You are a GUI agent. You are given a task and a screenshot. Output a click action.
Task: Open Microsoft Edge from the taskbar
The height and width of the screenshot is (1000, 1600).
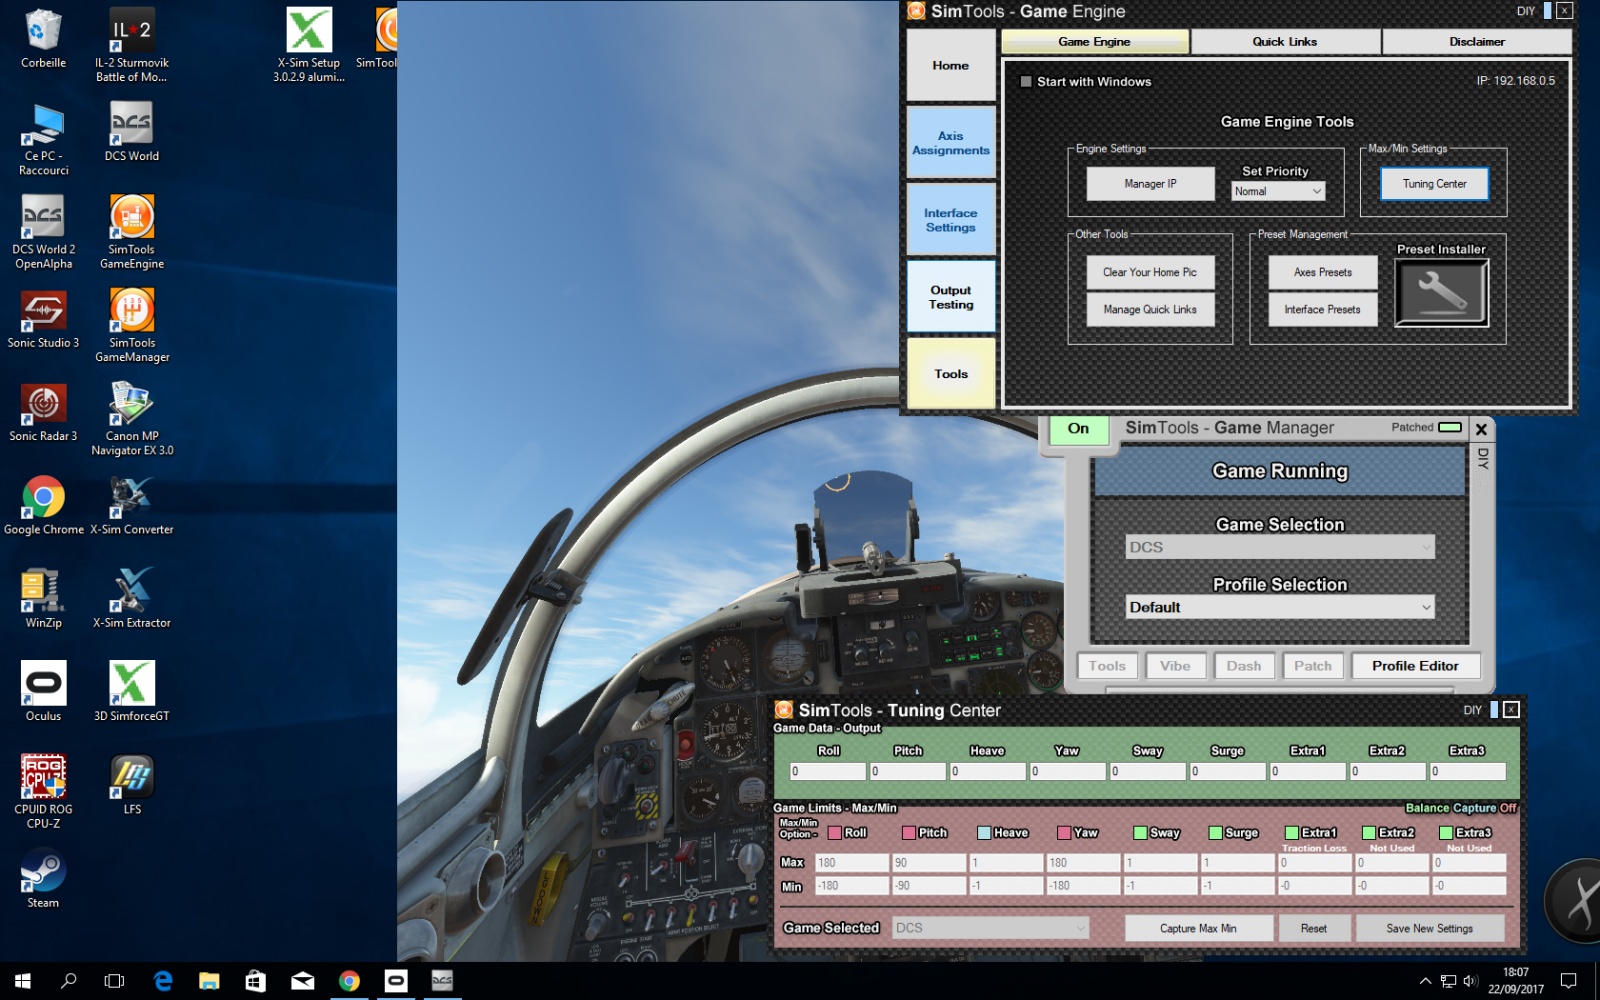[x=163, y=981]
